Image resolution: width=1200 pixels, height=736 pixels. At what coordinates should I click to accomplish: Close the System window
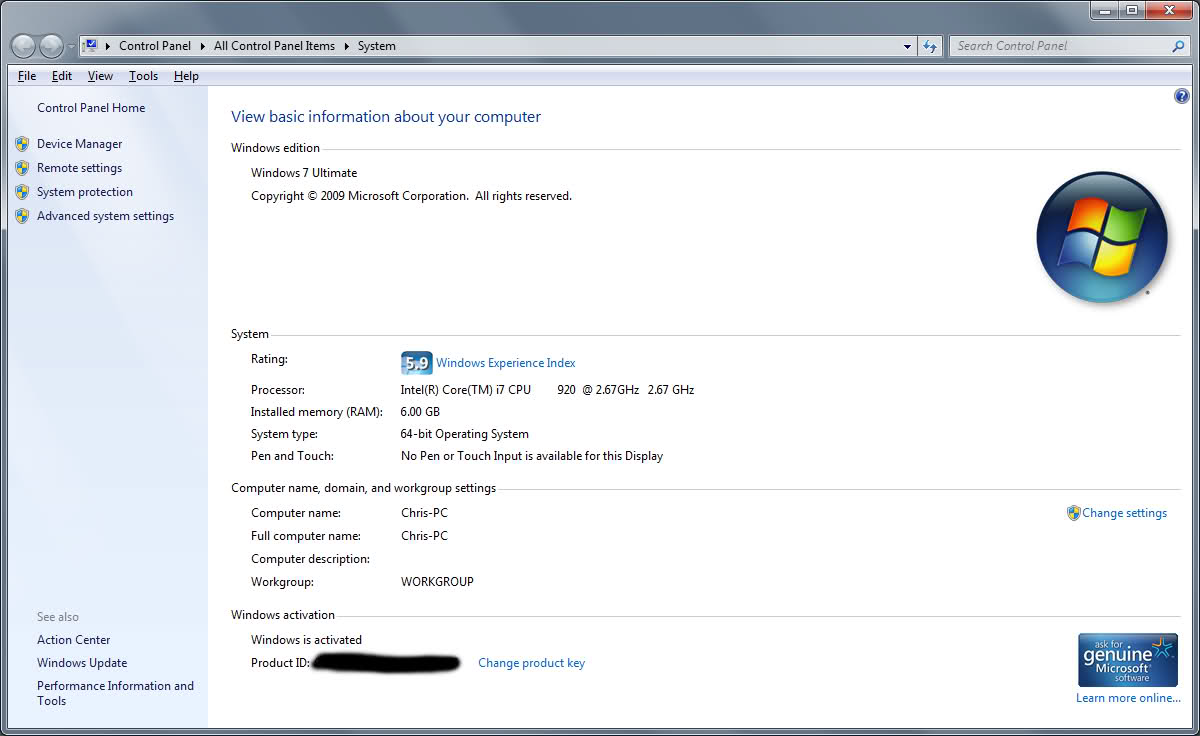(1168, 10)
